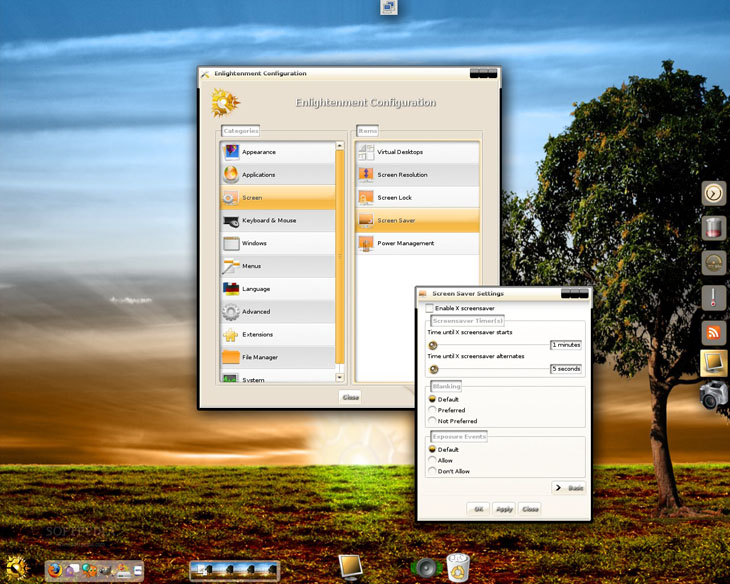This screenshot has height=584, width=730.
Task: Click the gauge gadget on the right shelf
Action: coord(714,263)
